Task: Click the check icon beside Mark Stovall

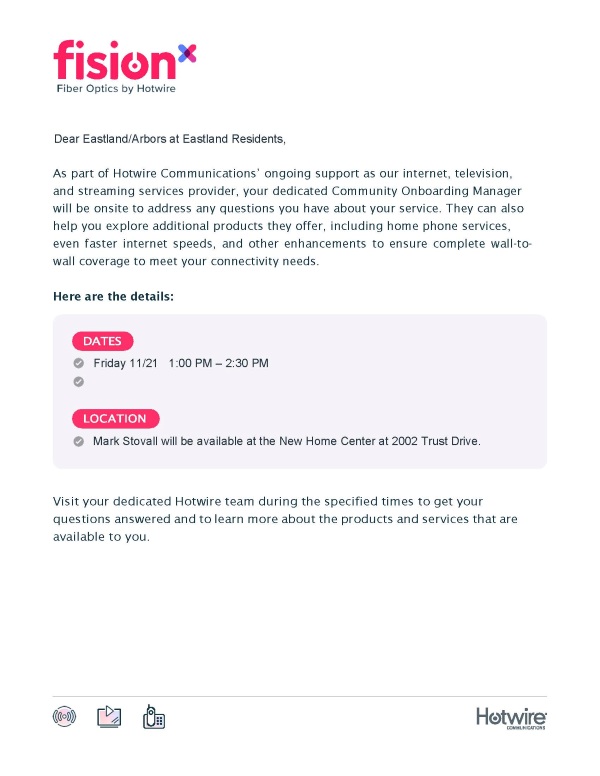Action: (x=79, y=440)
